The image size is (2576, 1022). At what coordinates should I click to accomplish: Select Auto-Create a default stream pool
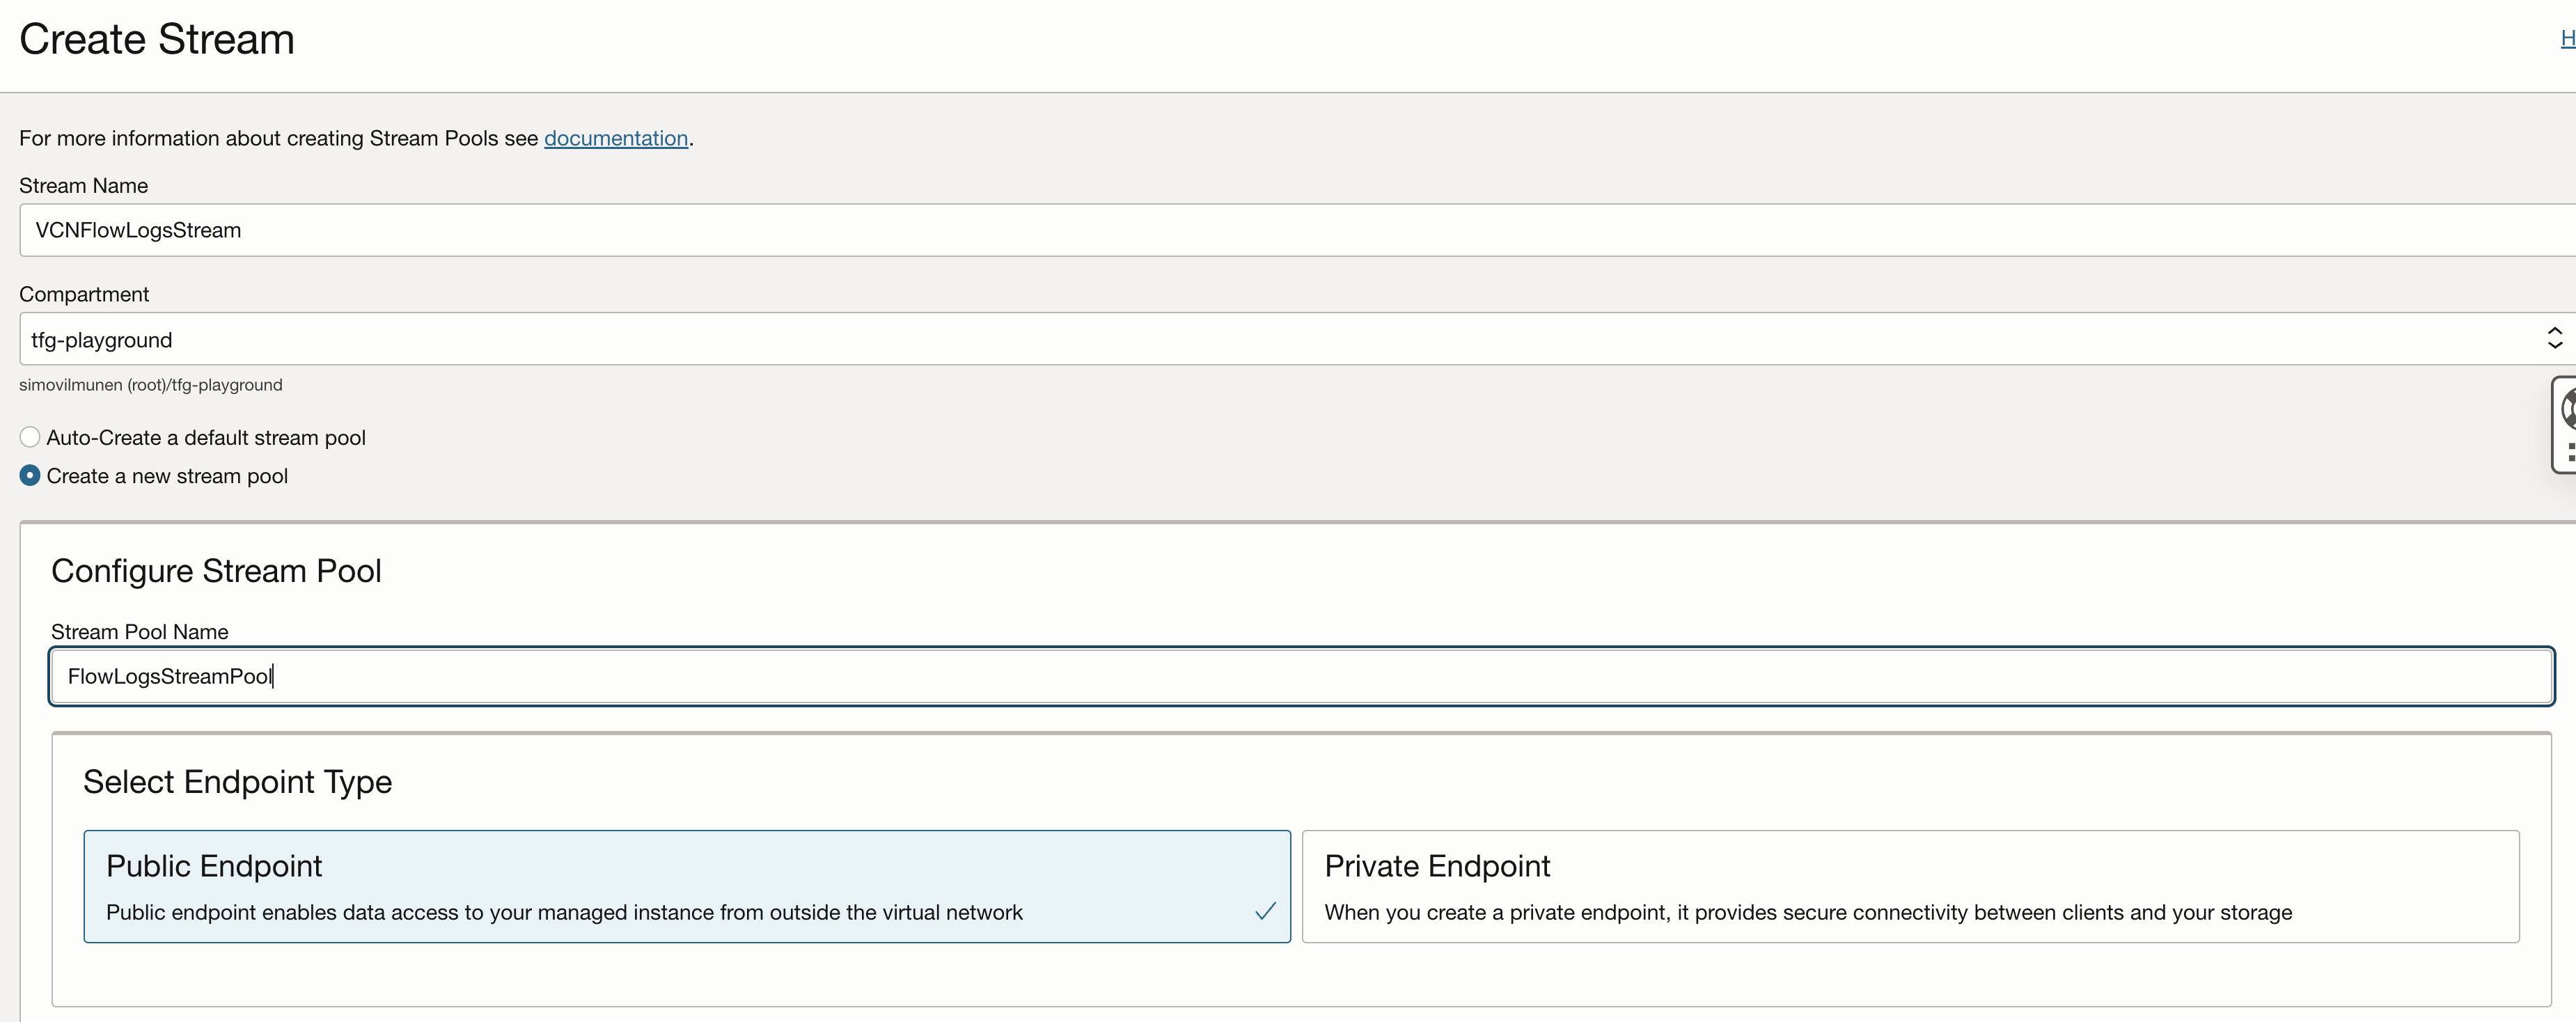pos(30,437)
